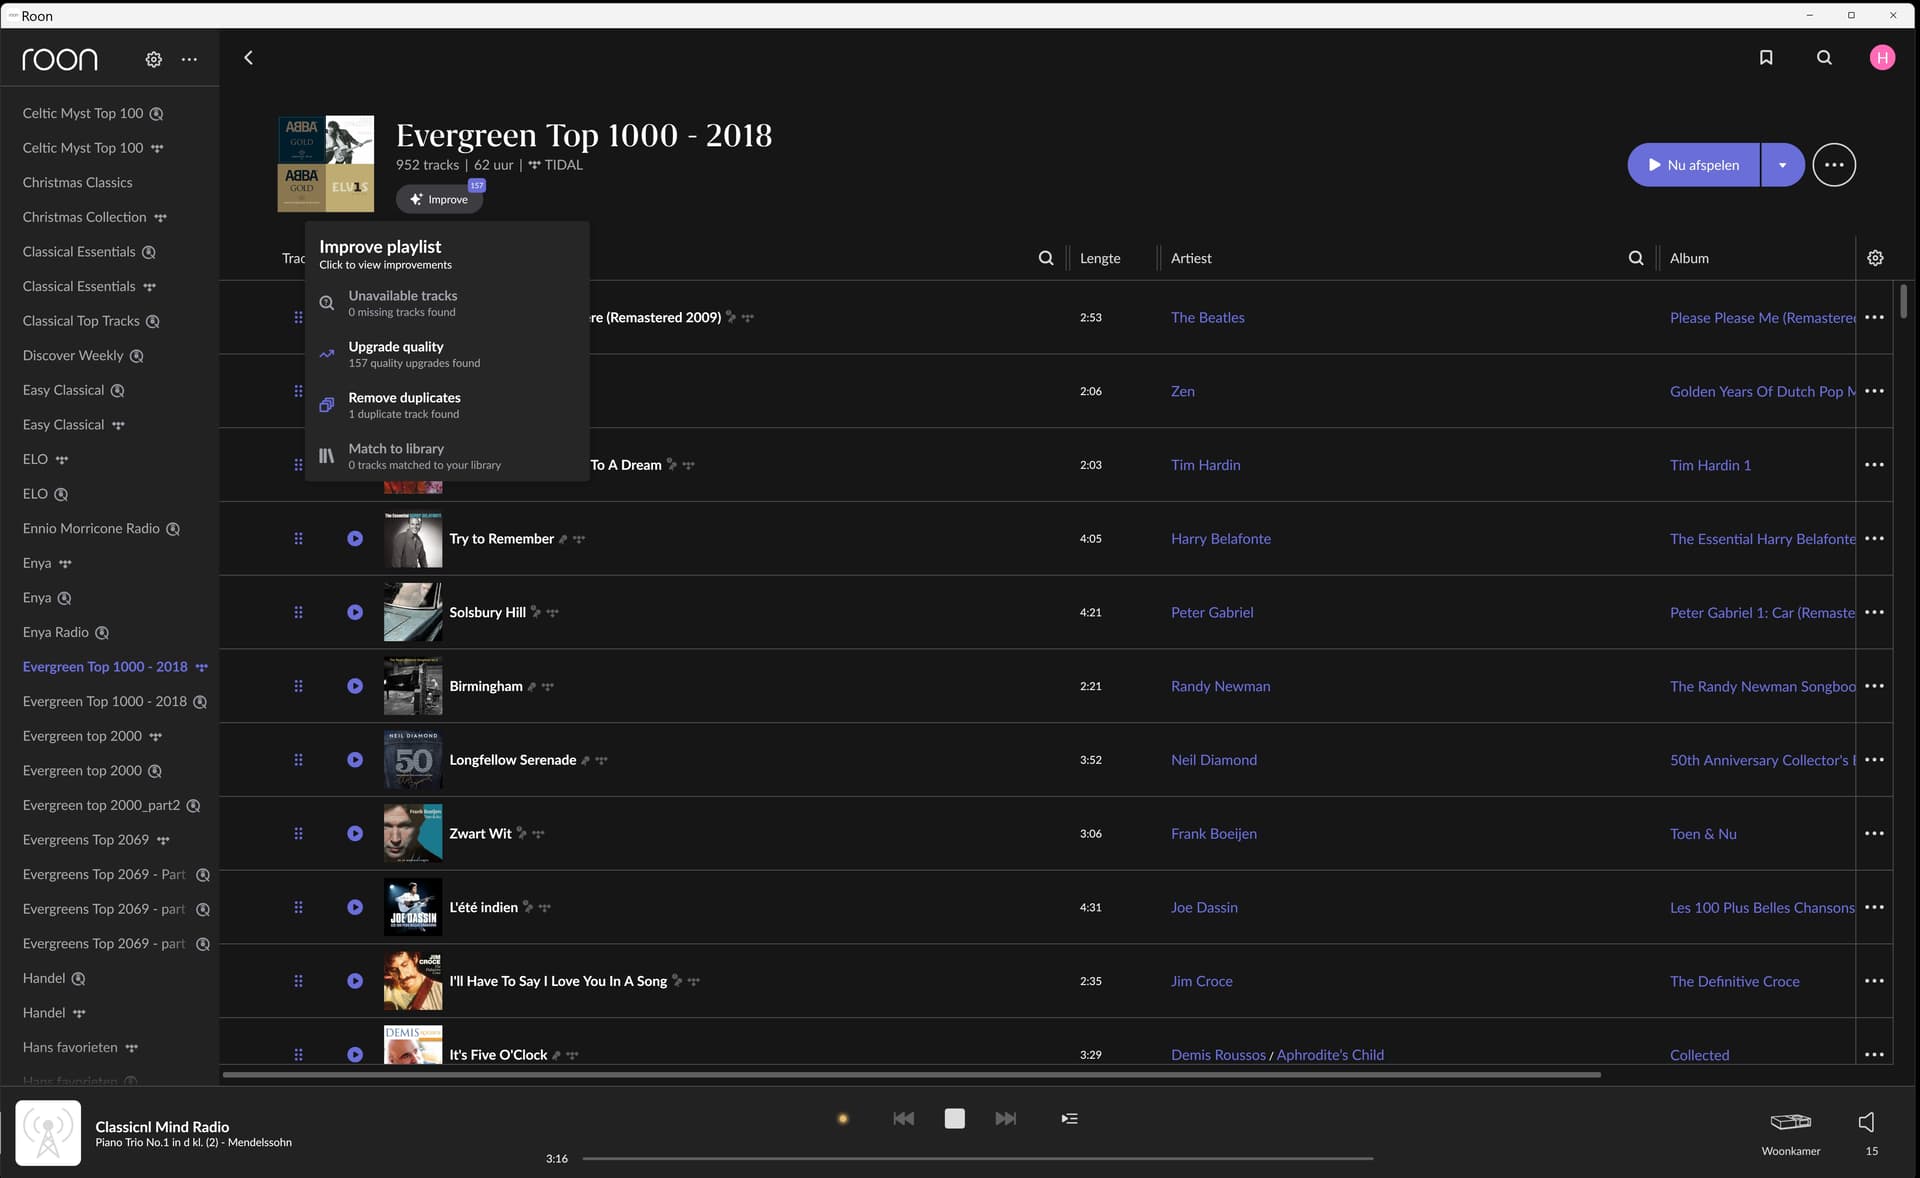Expand the Nu afspelen dropdown arrow
1920x1178 pixels.
tap(1782, 165)
